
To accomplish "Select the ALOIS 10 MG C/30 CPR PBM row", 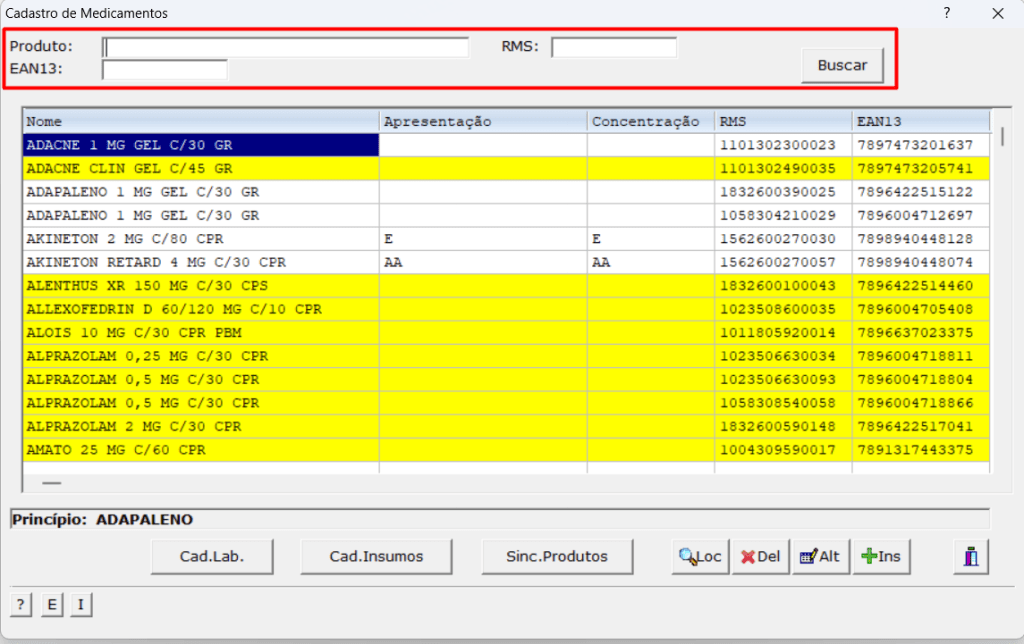I will [200, 333].
